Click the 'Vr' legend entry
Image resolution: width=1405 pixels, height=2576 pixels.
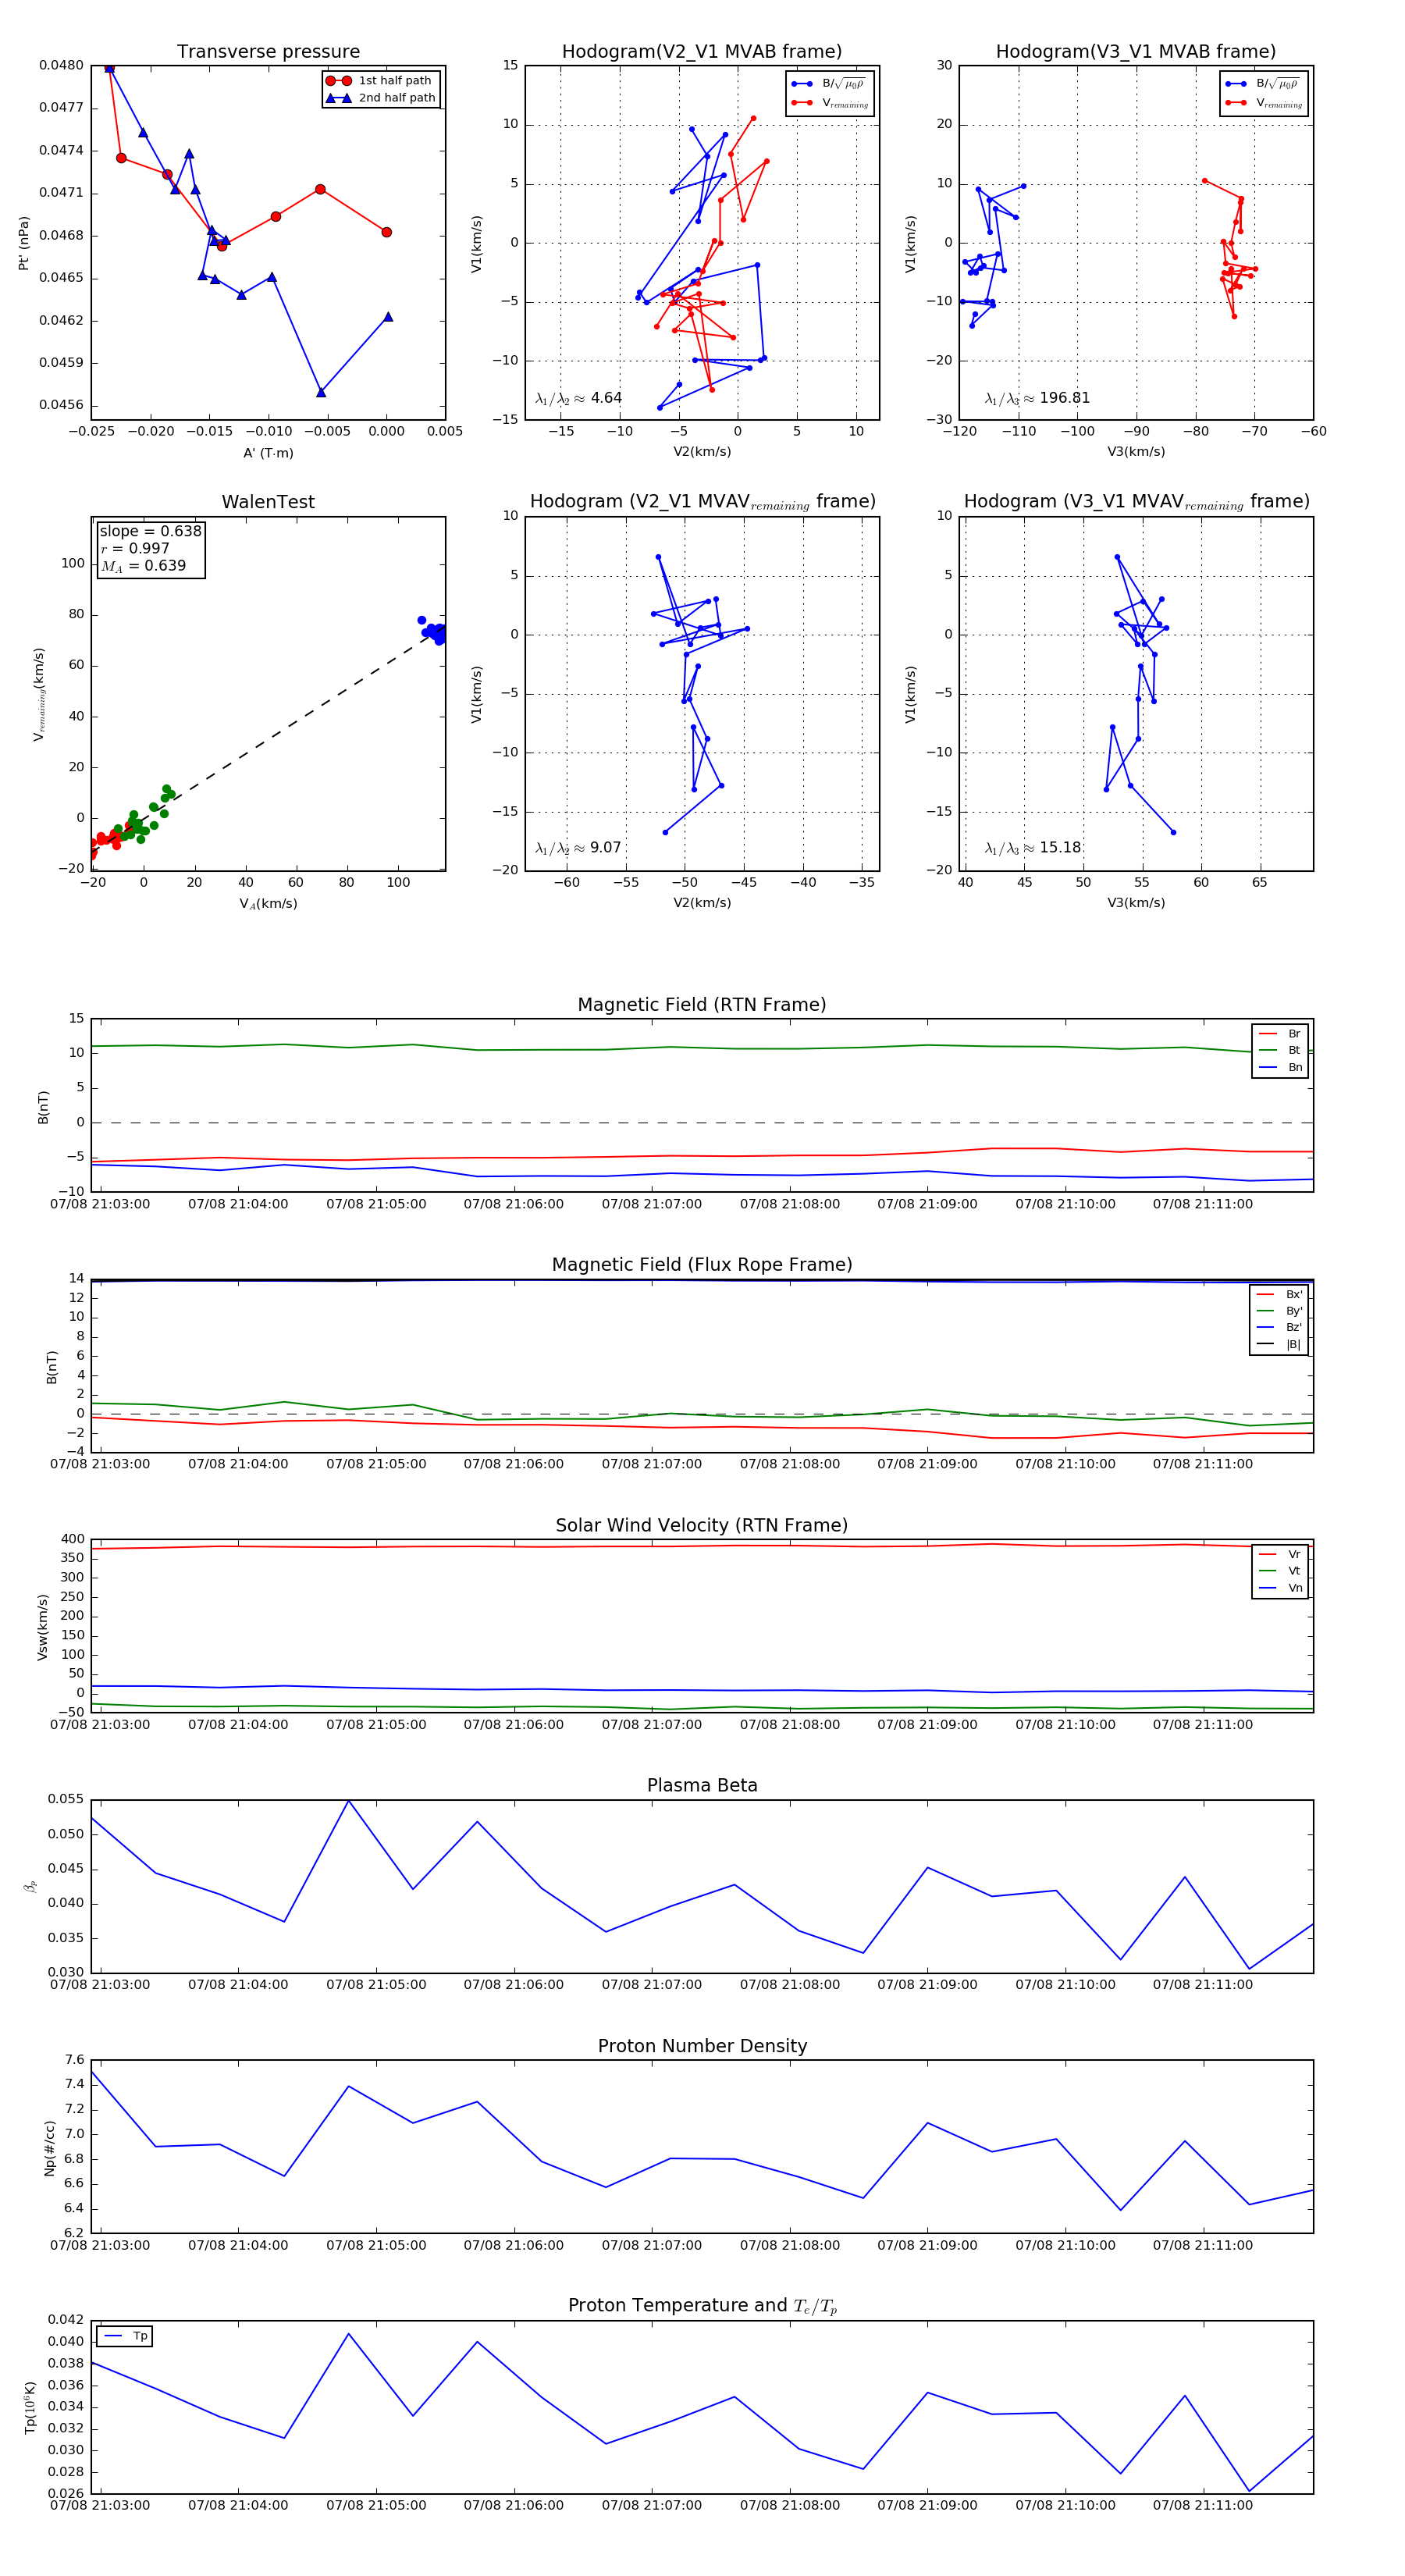tap(1280, 1554)
